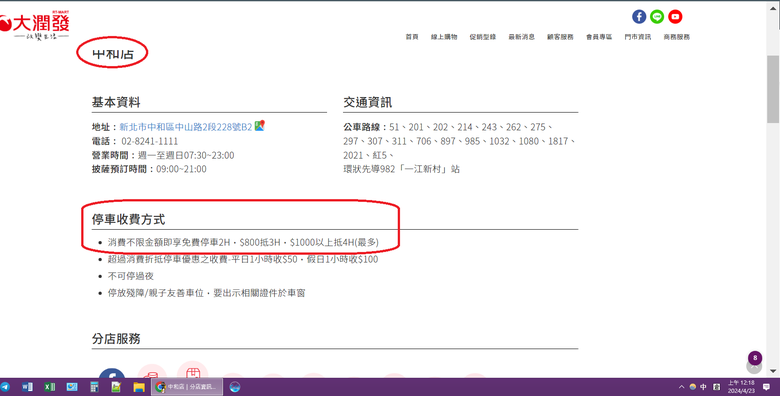Click the store's Facebook service icon under 分店服務
This screenshot has width=780, height=396.
(x=111, y=374)
